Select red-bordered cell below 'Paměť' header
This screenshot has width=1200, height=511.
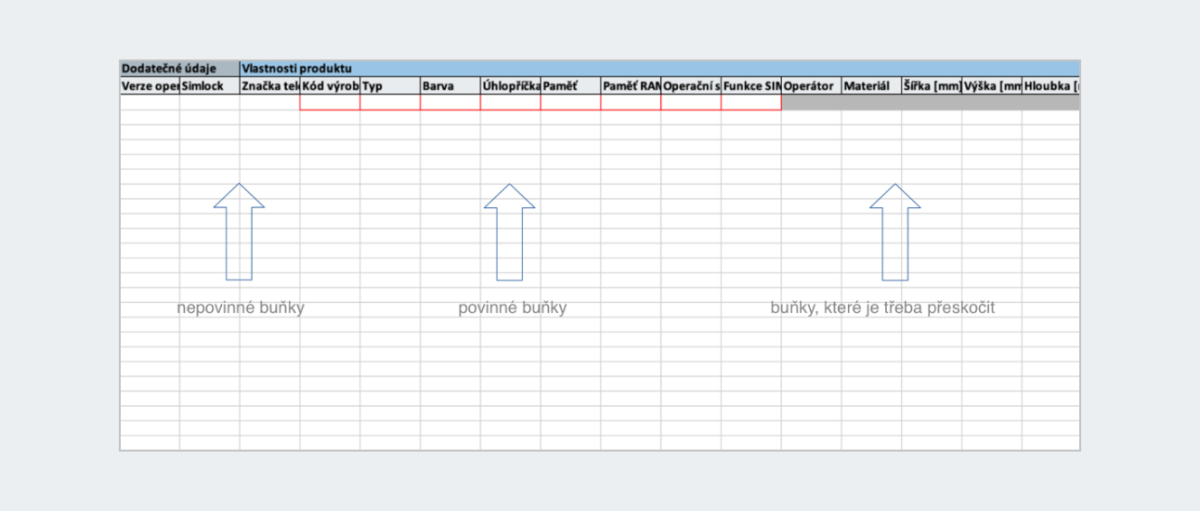point(570,102)
